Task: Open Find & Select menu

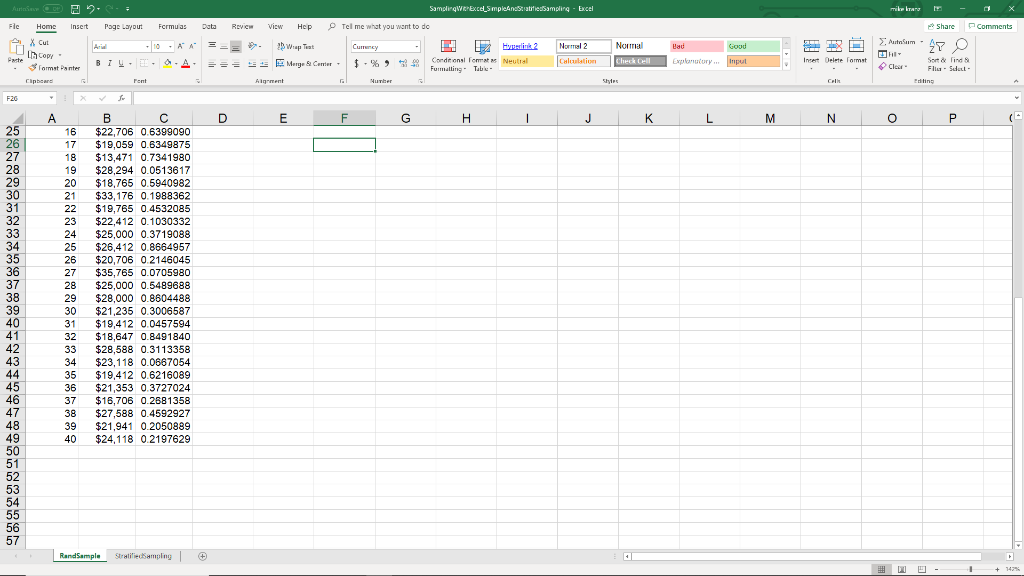Action: [x=959, y=55]
